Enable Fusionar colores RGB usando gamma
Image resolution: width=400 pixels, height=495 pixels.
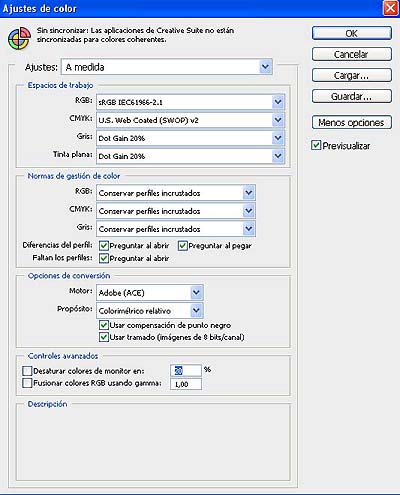(x=27, y=383)
